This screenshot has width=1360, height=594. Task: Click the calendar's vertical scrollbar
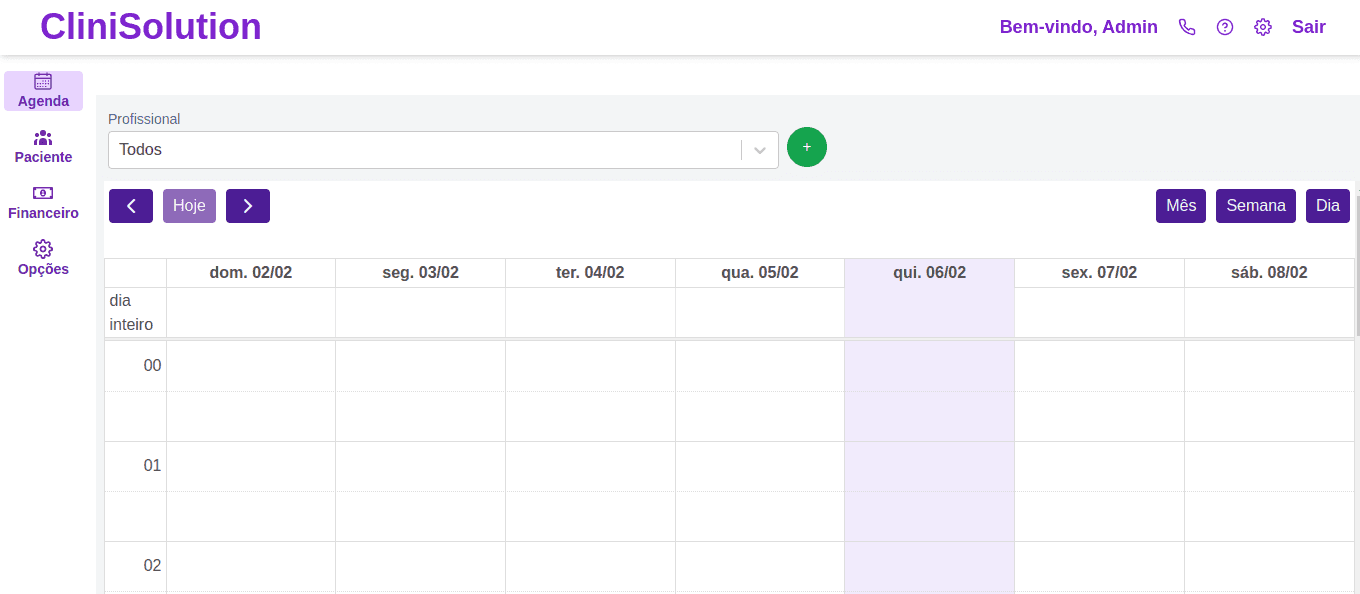tap(1357, 270)
